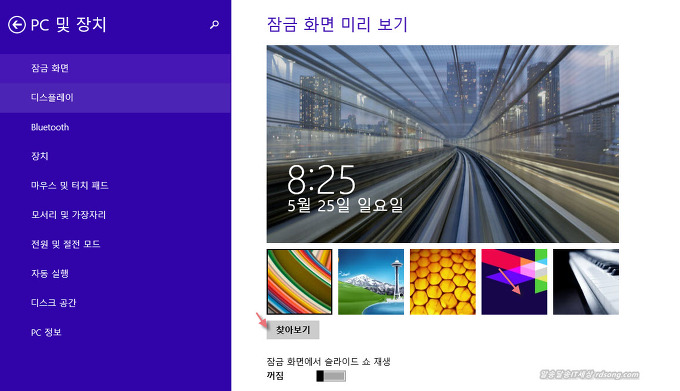This screenshot has height=391, width=680.
Task: Choose the colorful stripes lock screen thumbnail
Action: point(299,282)
